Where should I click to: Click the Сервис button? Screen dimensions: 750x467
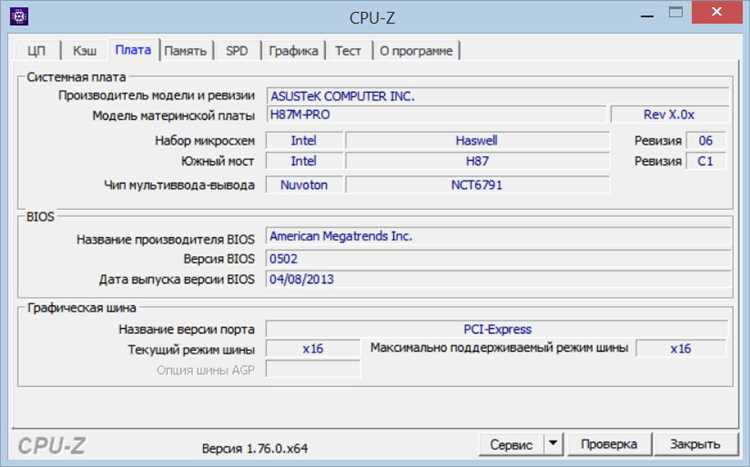pyautogui.click(x=511, y=444)
